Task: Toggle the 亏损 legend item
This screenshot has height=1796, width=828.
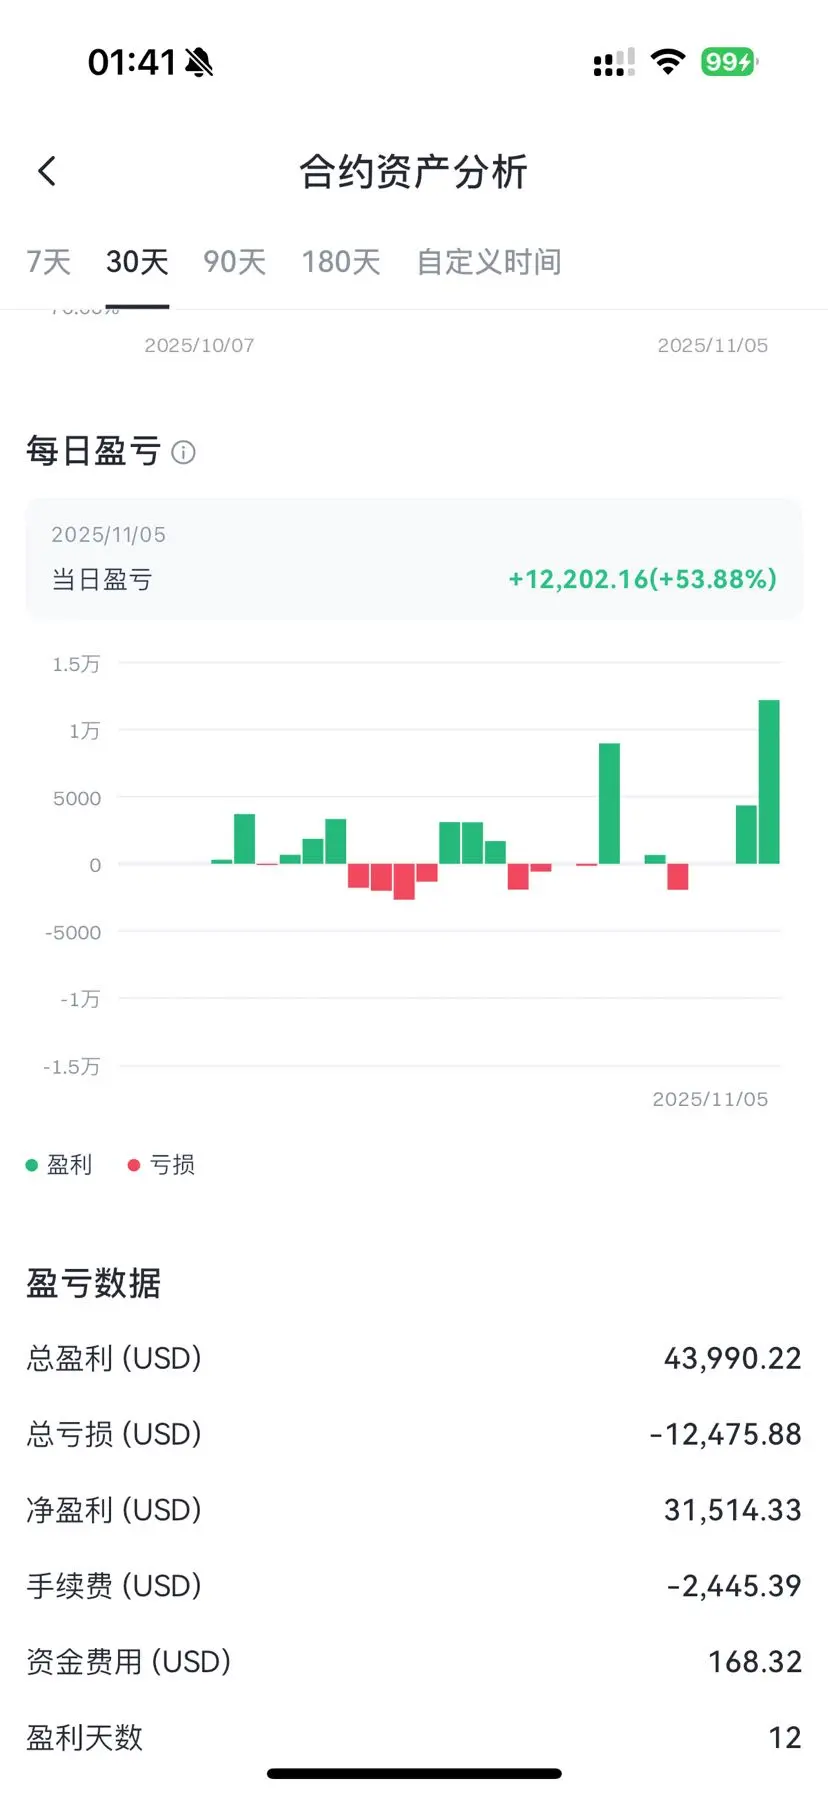Action: click(162, 1164)
